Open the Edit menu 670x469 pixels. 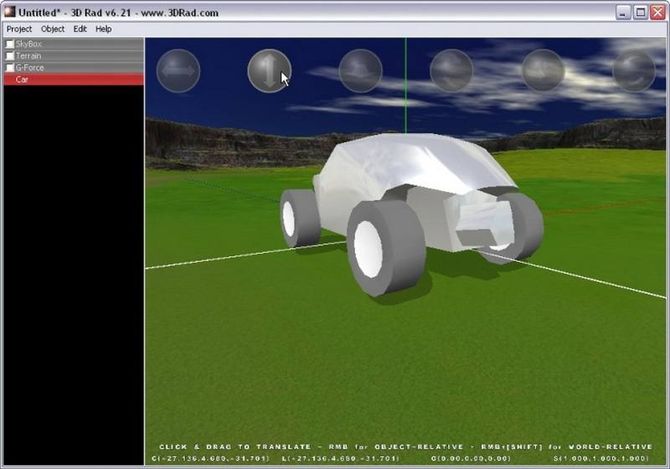tap(80, 29)
